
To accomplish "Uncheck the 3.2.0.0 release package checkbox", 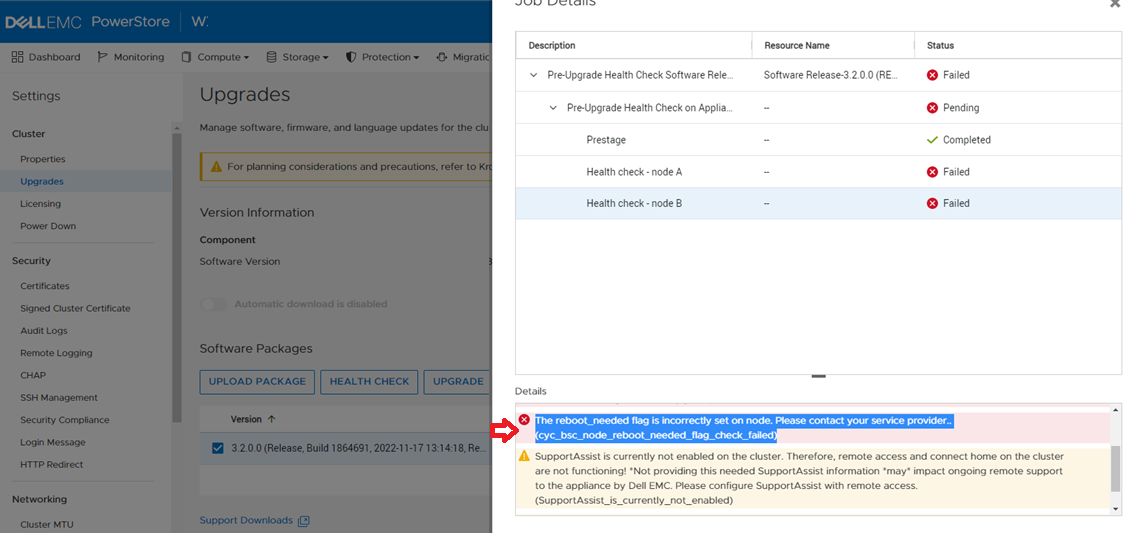I will point(218,448).
